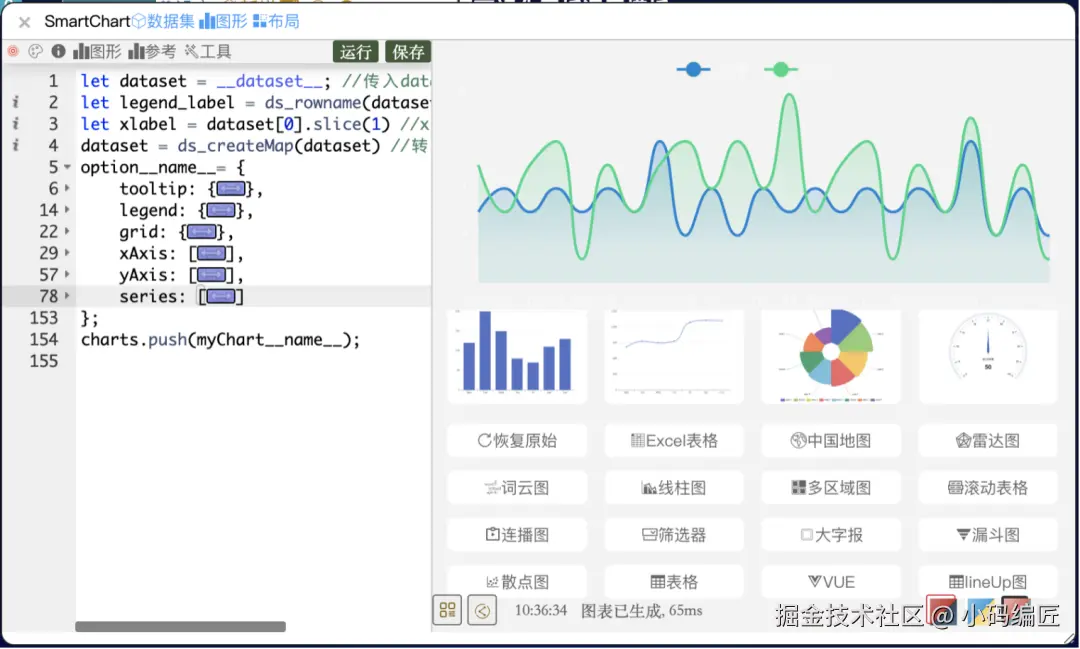Viewport: 1080px width, 649px height.
Task: Click the red record icon on the toolbar
Action: [x=13, y=50]
